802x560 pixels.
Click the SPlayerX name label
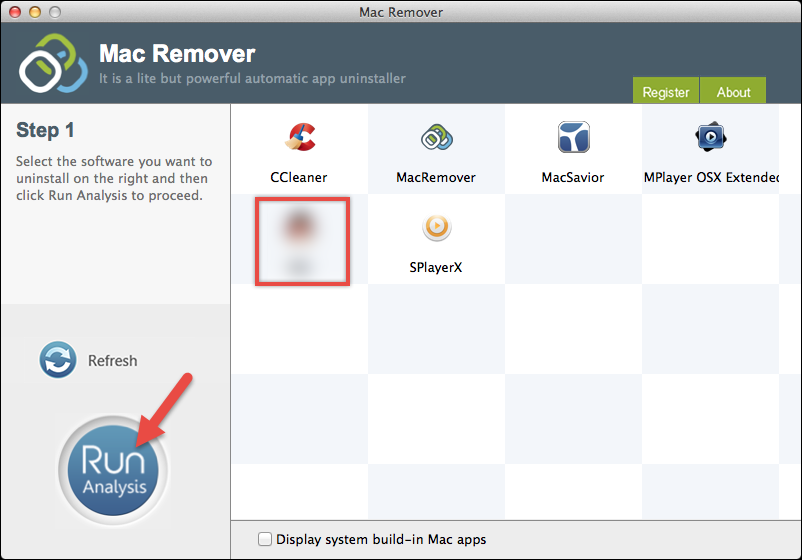[436, 267]
